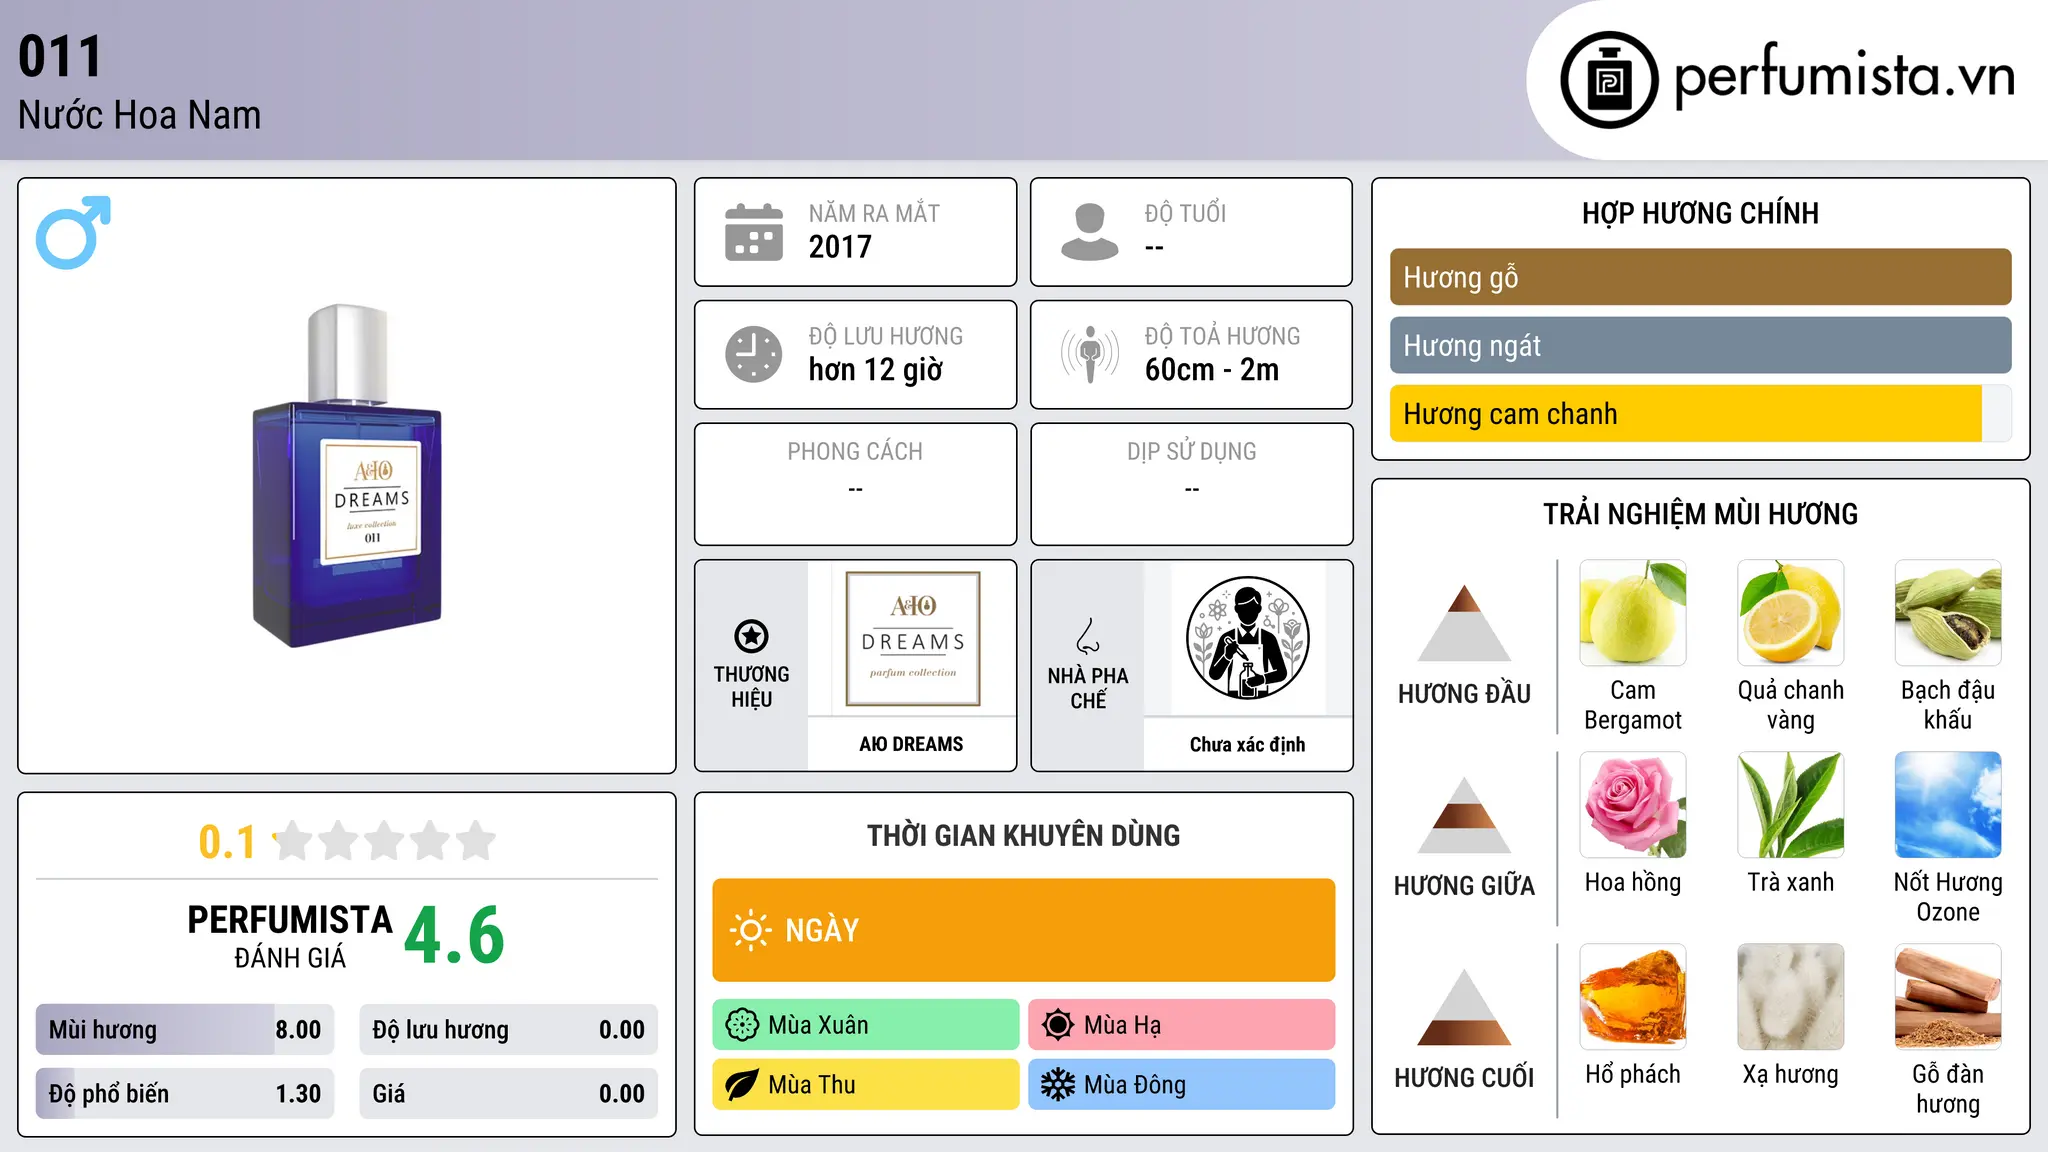Click the product title 011
The width and height of the screenshot is (2048, 1152).
click(60, 56)
